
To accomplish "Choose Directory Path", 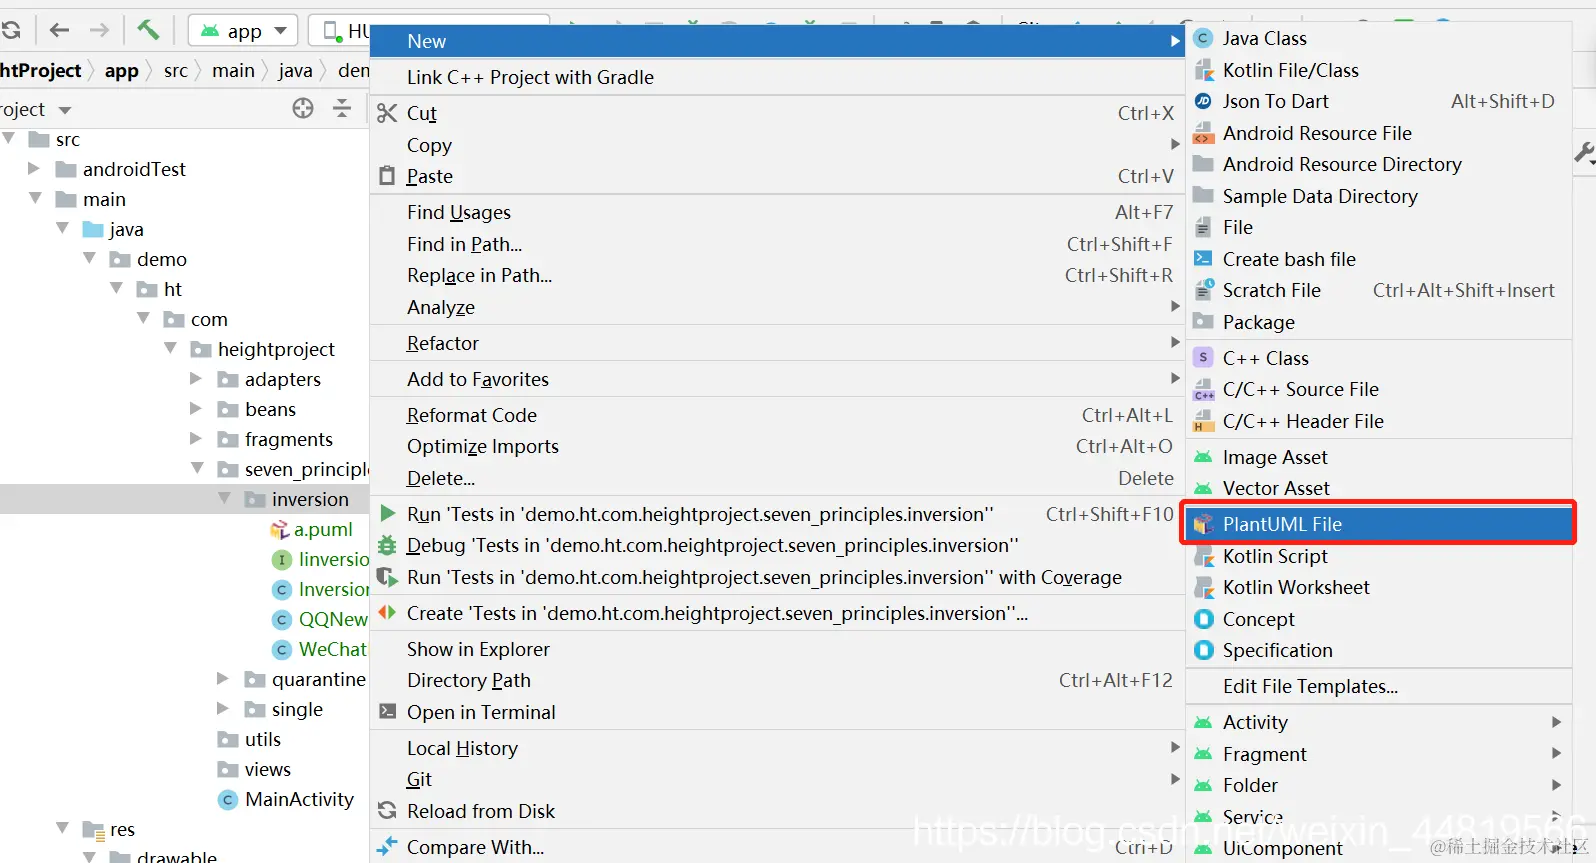I will [x=777, y=680].
